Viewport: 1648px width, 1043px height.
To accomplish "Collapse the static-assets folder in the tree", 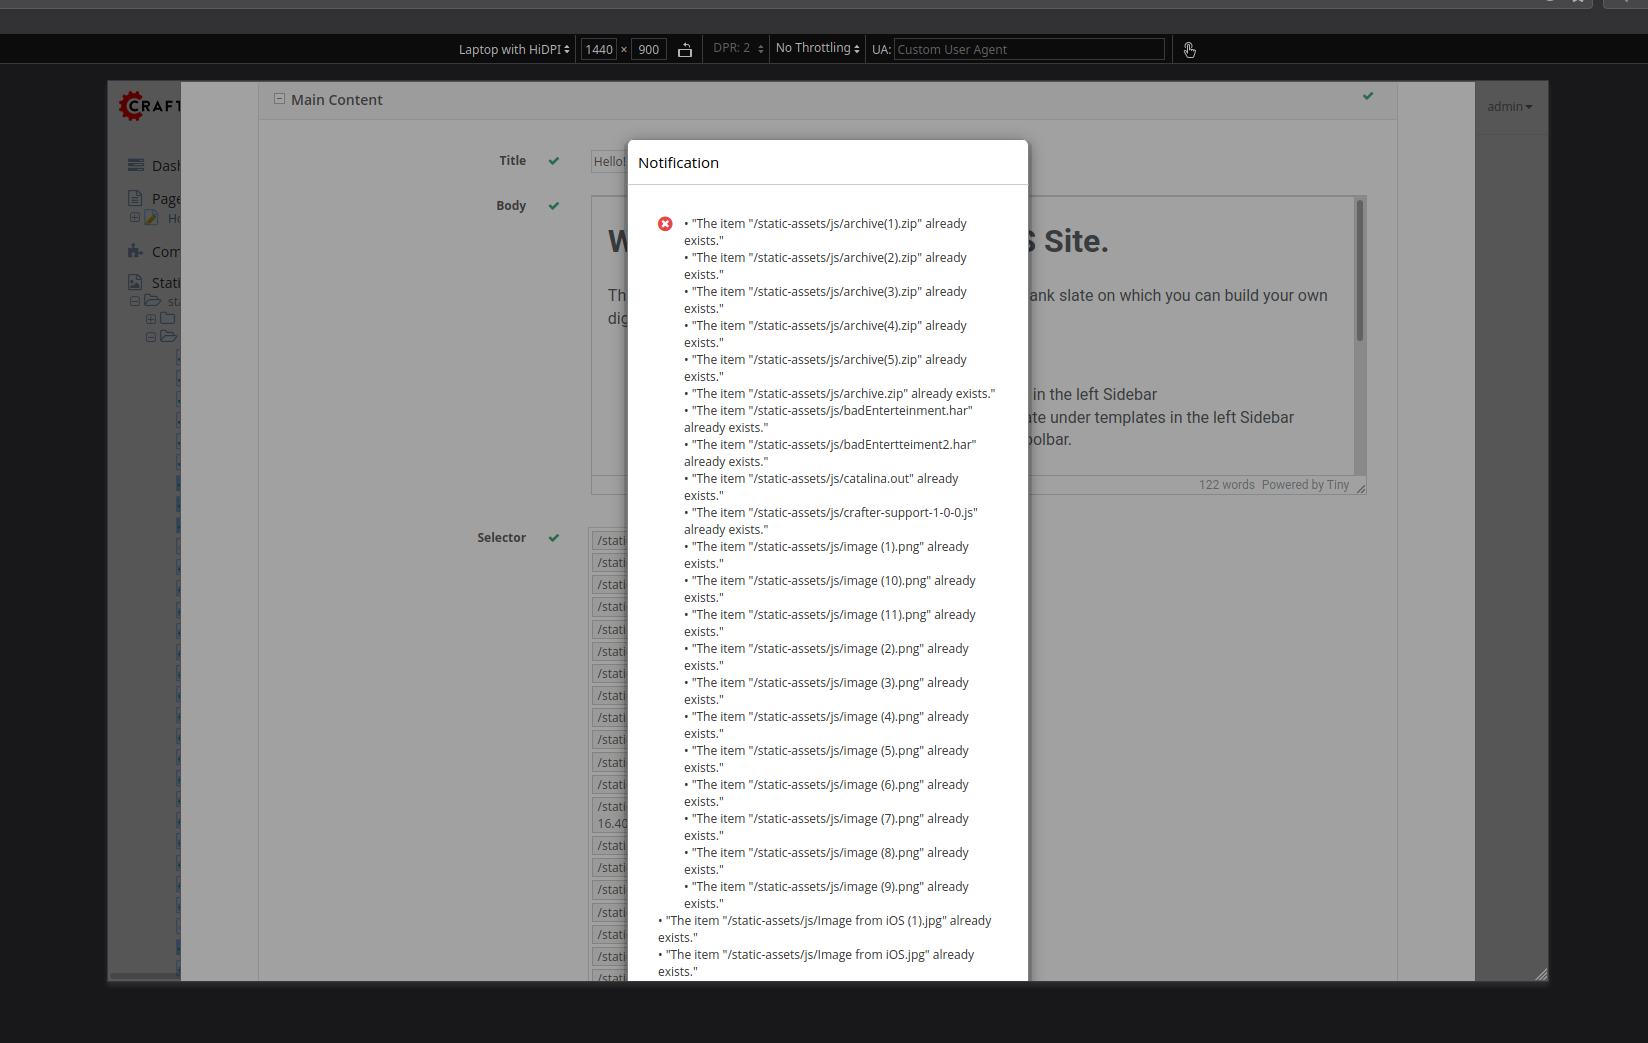I will (x=135, y=301).
